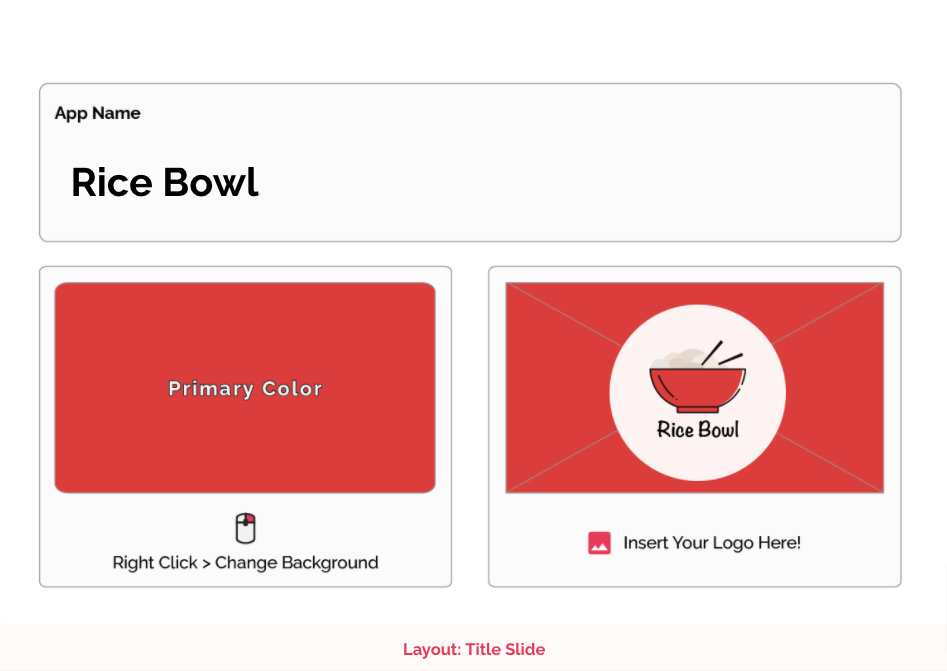Select the script "Rice Bowl" logo text
947x671 pixels.
[698, 429]
